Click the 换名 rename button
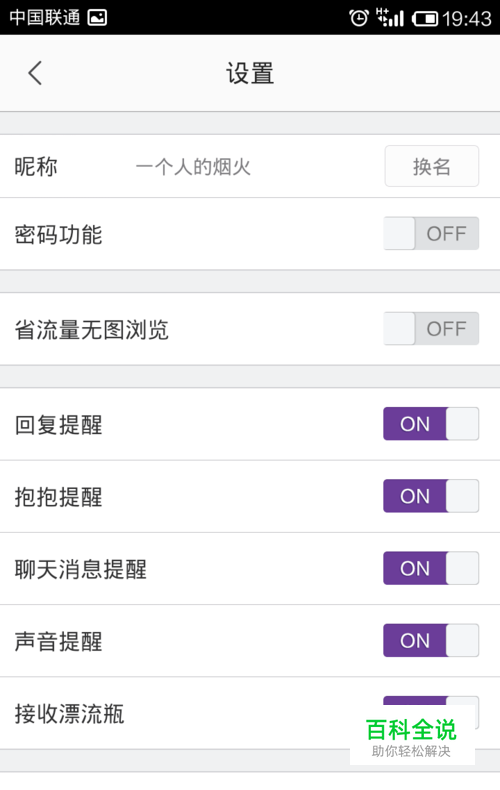 [431, 166]
